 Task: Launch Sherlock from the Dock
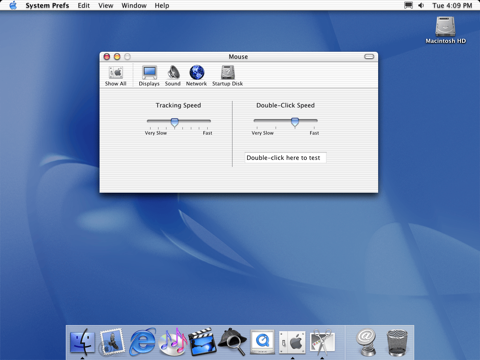click(x=232, y=342)
